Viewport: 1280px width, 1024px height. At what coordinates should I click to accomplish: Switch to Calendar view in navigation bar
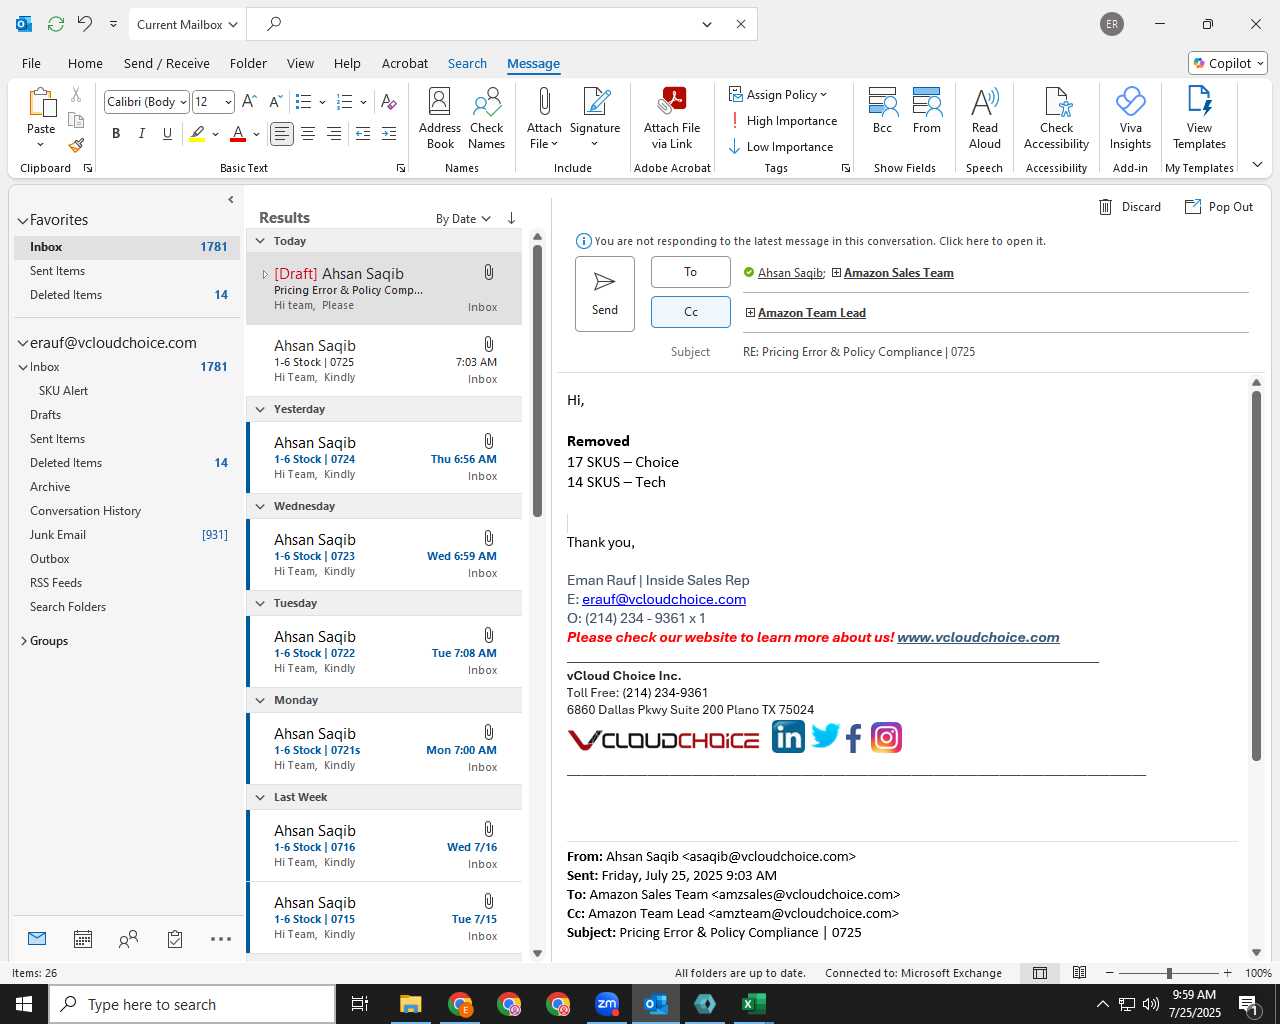click(83, 939)
